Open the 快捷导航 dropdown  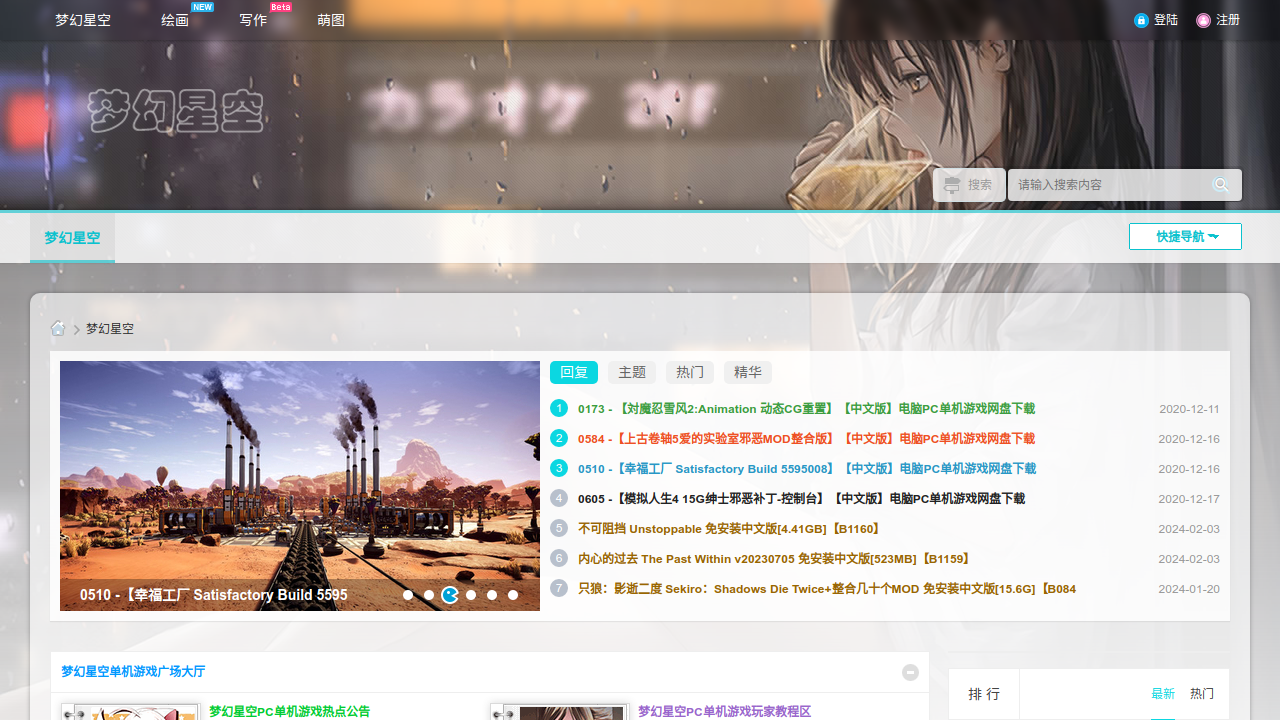(1185, 237)
